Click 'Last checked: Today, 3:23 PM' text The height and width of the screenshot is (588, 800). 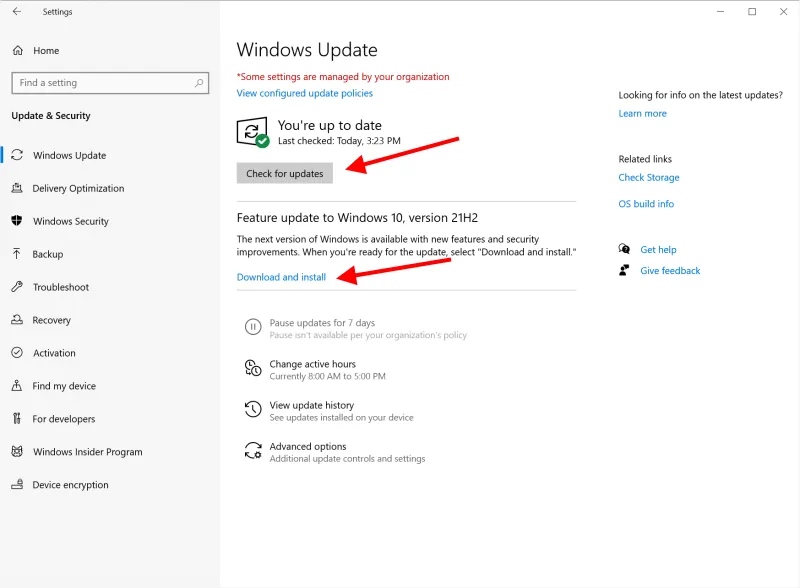[x=339, y=140]
